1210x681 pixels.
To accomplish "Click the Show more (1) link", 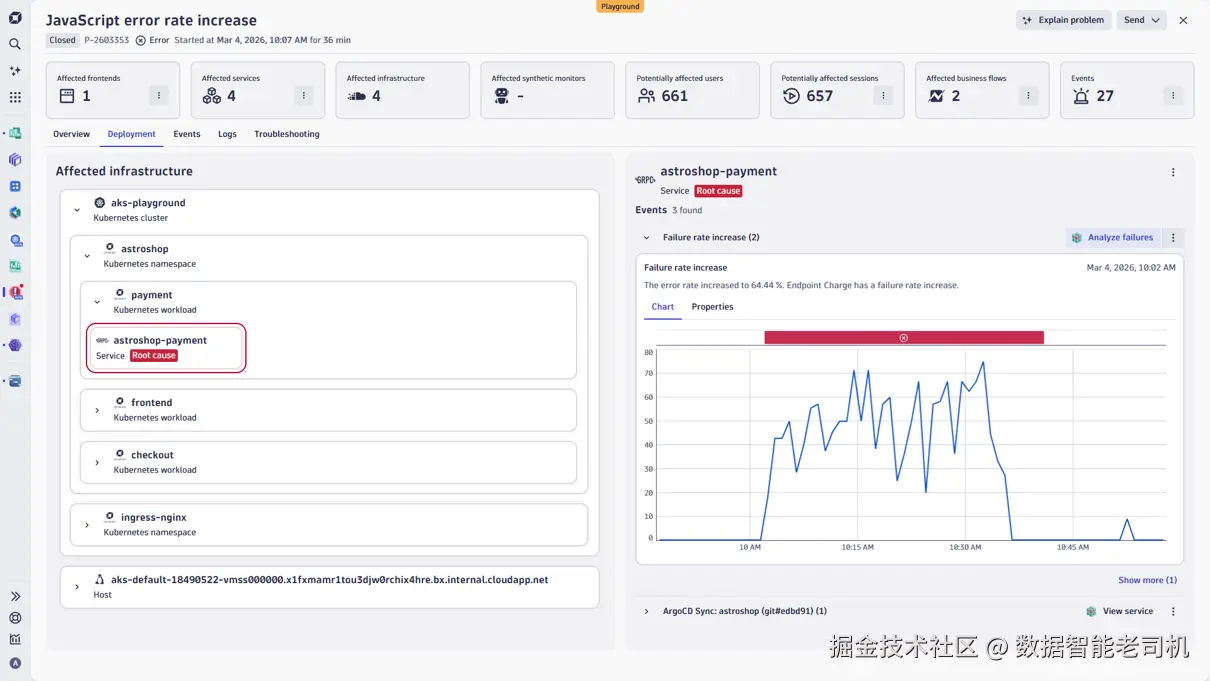I will [x=1147, y=580].
